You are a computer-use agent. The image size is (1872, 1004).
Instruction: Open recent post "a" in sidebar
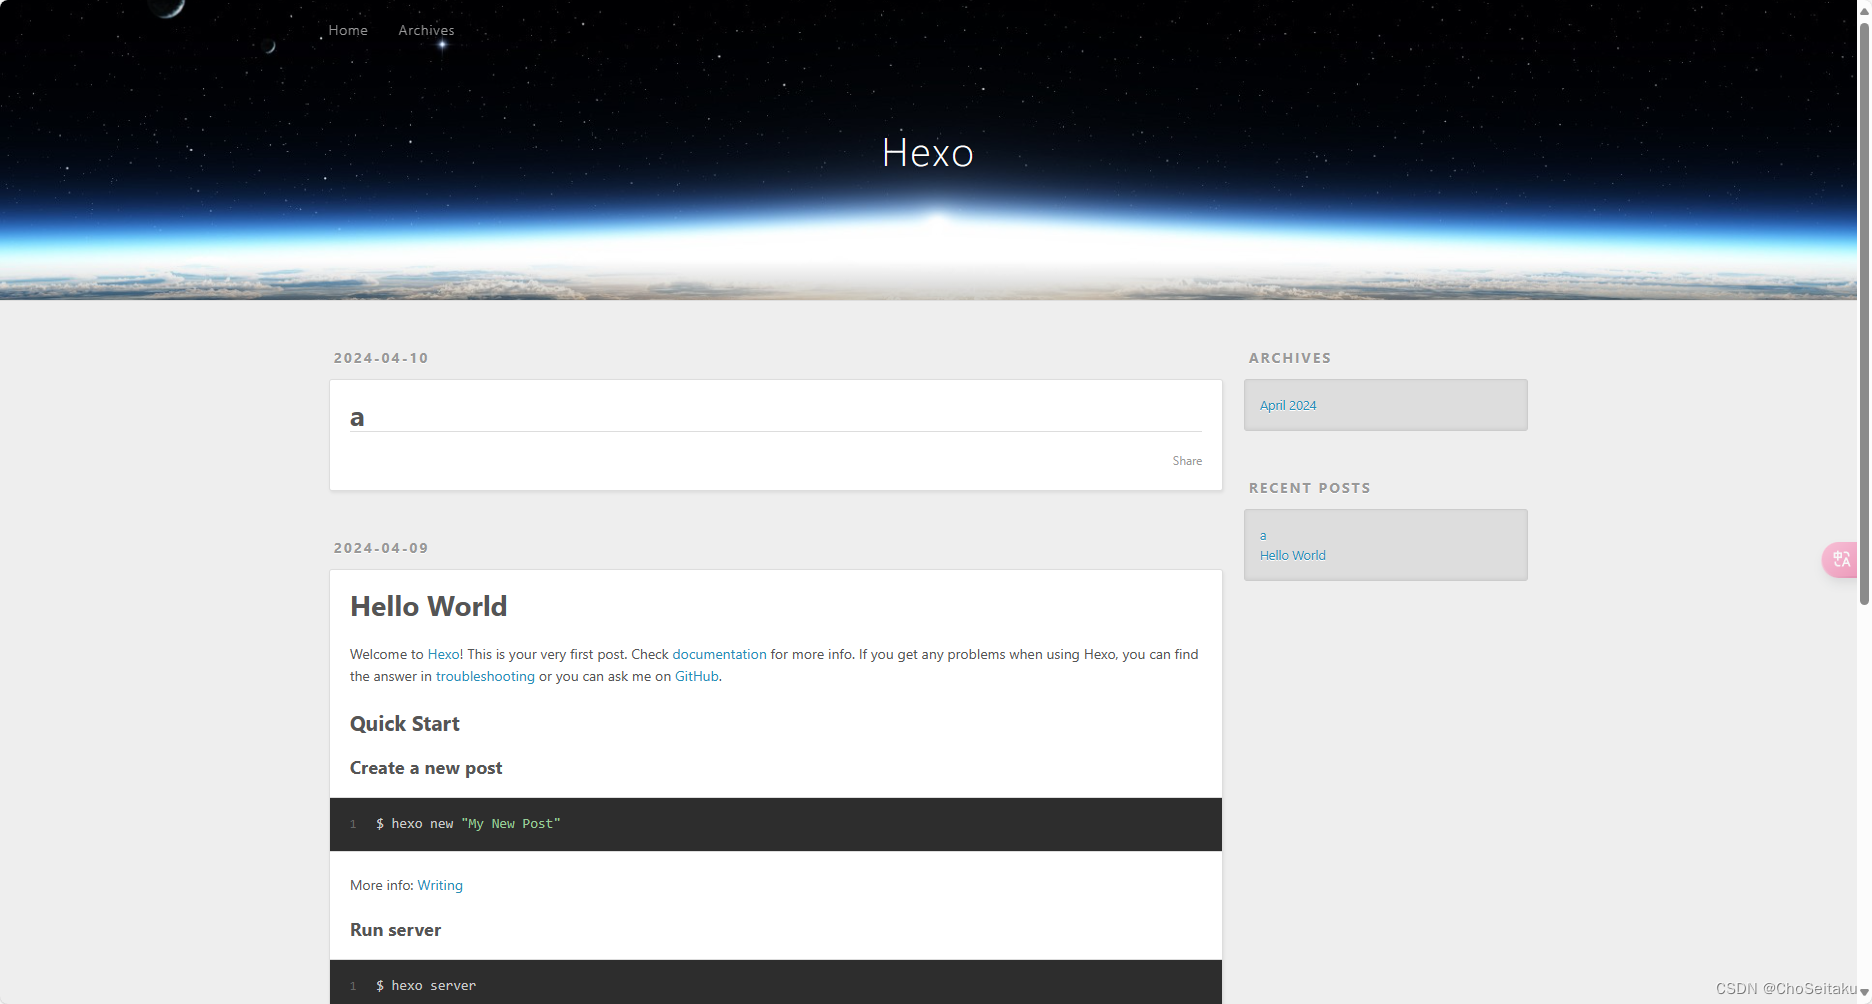pyautogui.click(x=1263, y=535)
